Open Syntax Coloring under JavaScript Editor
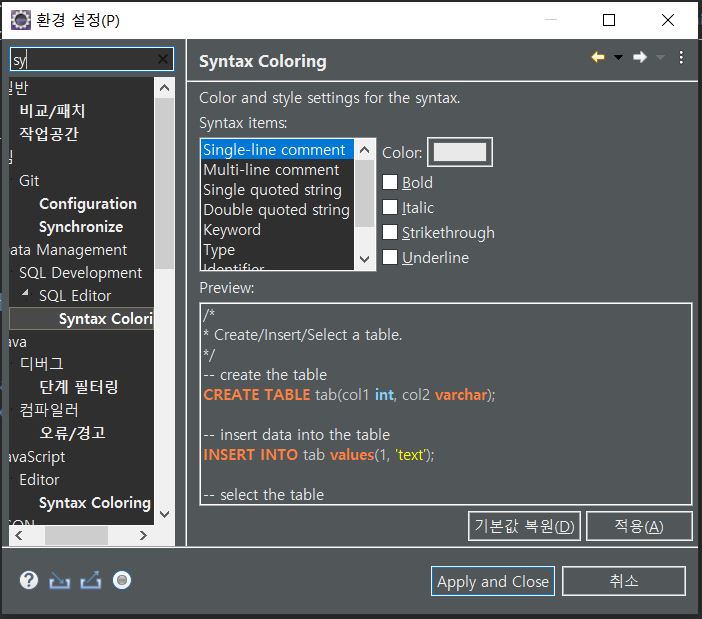The width and height of the screenshot is (702, 619). [x=95, y=503]
